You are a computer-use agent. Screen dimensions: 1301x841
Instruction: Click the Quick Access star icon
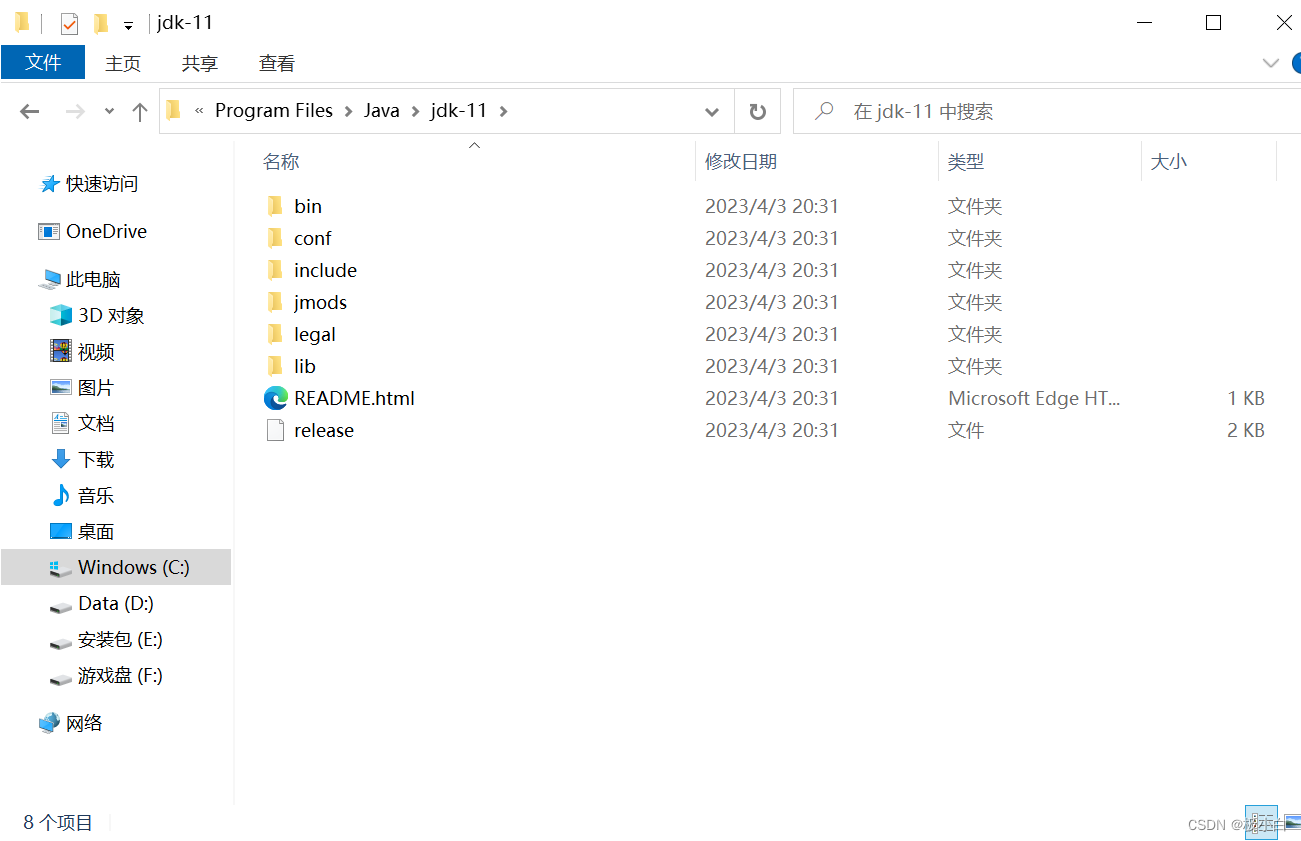49,184
